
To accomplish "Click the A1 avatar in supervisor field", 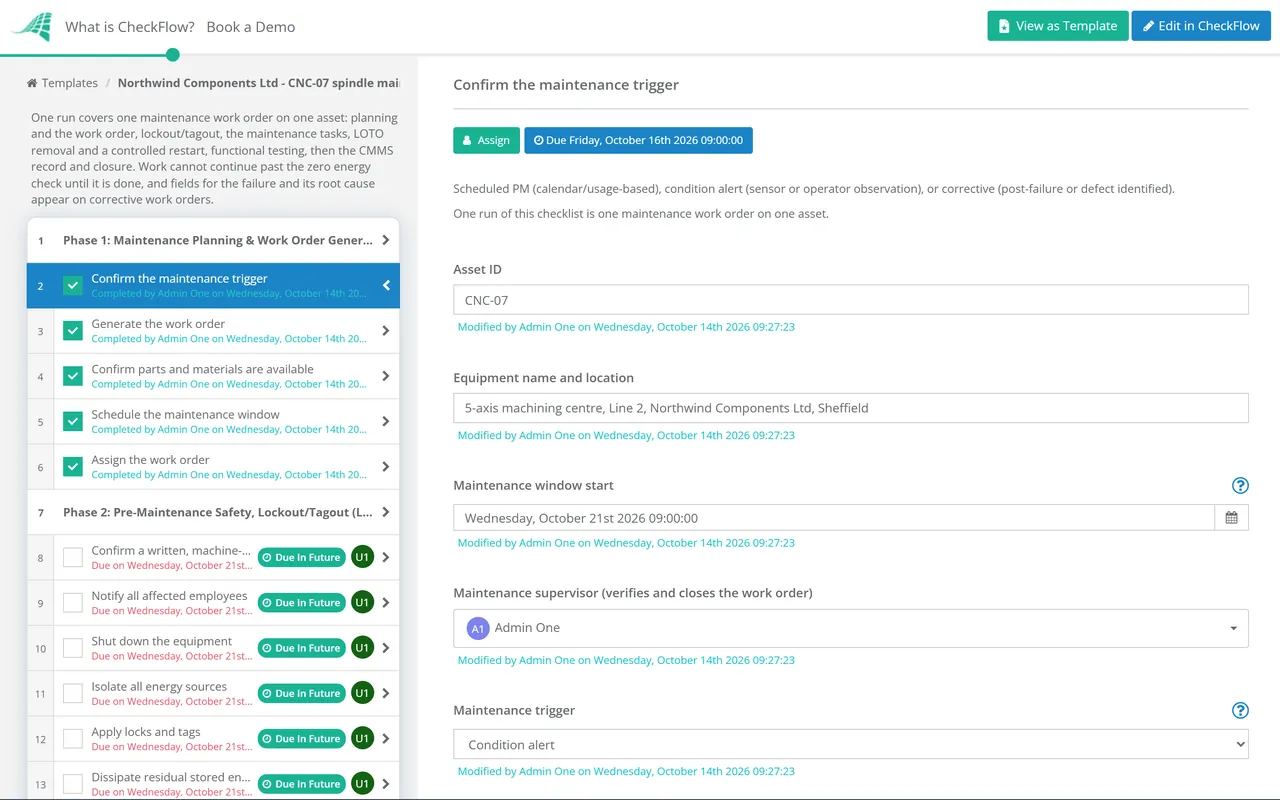I will (478, 628).
